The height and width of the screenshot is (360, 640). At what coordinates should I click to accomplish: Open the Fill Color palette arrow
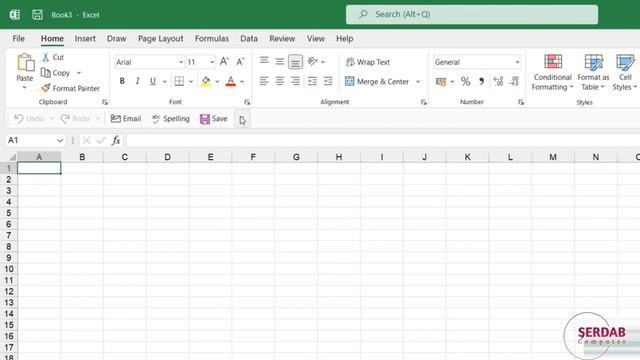[217, 82]
